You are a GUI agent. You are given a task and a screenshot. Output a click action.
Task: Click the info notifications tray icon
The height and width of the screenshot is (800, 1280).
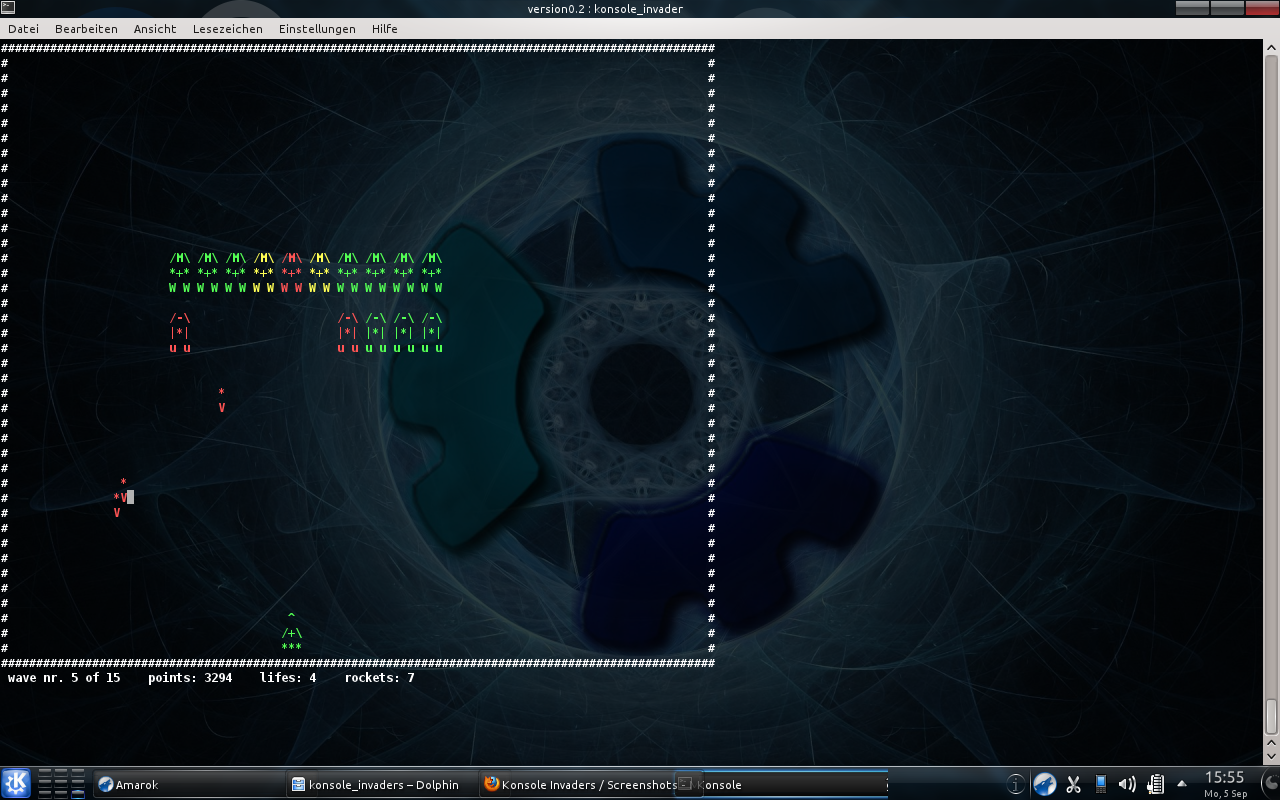1015,785
